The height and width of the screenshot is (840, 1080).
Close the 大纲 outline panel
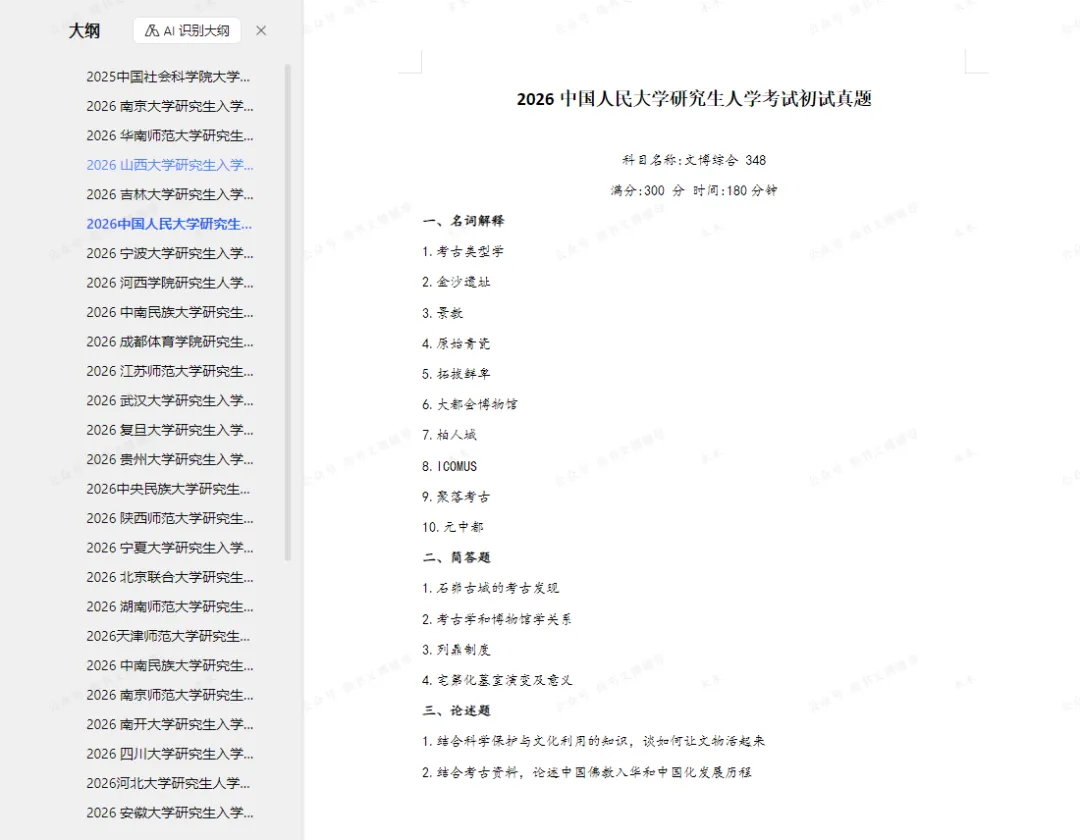tap(261, 30)
